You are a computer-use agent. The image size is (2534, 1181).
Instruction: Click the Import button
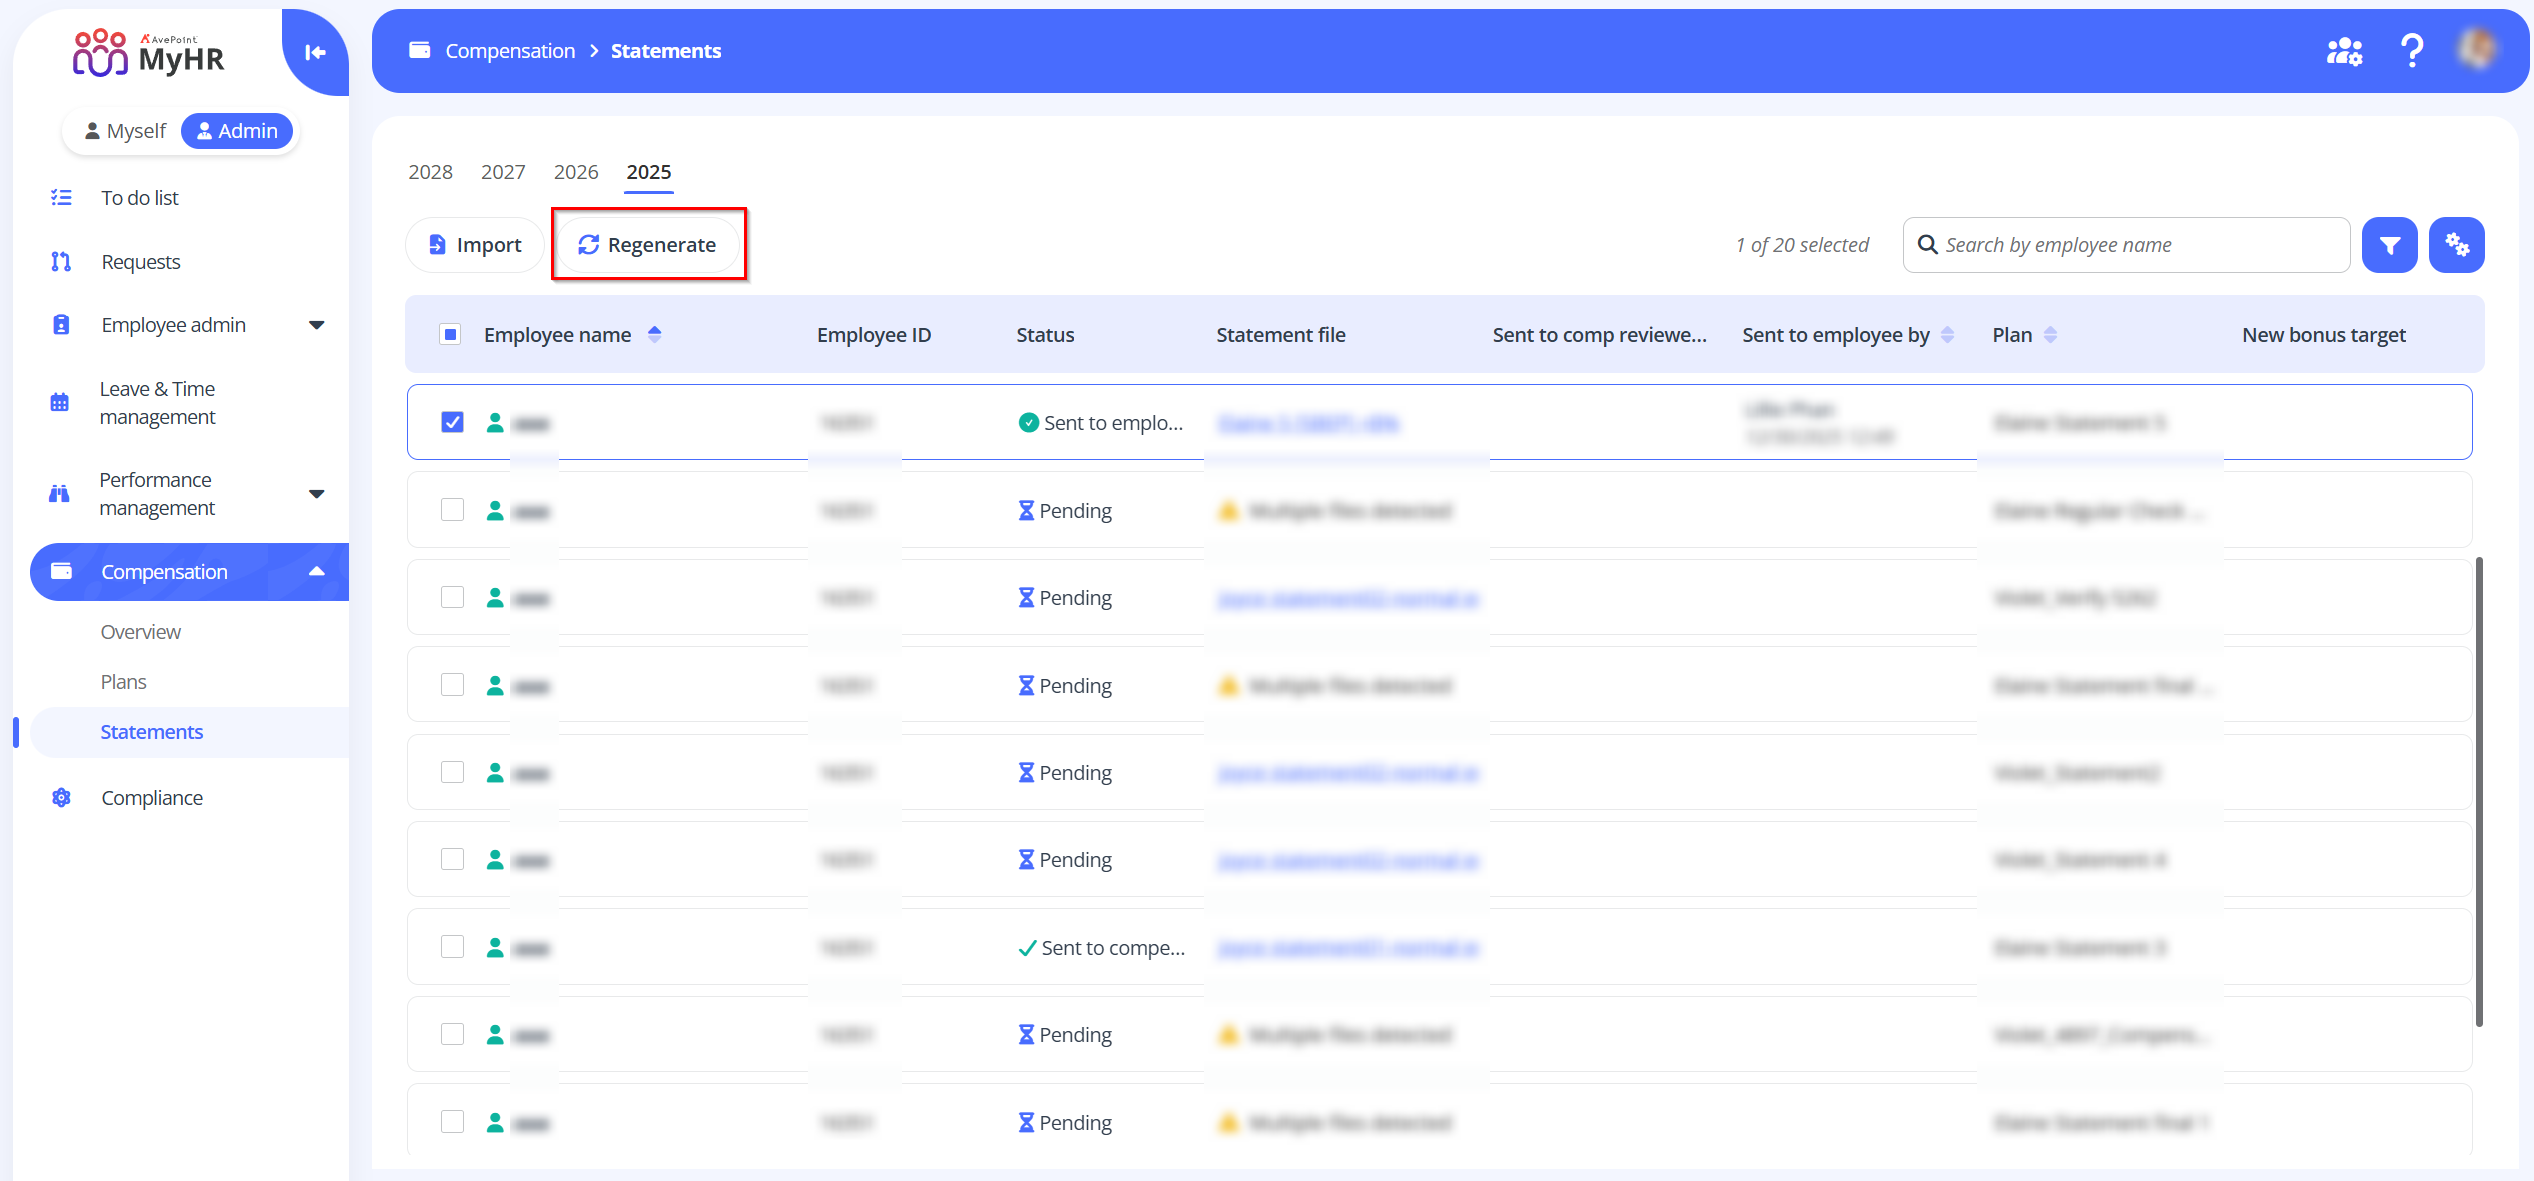(x=475, y=245)
